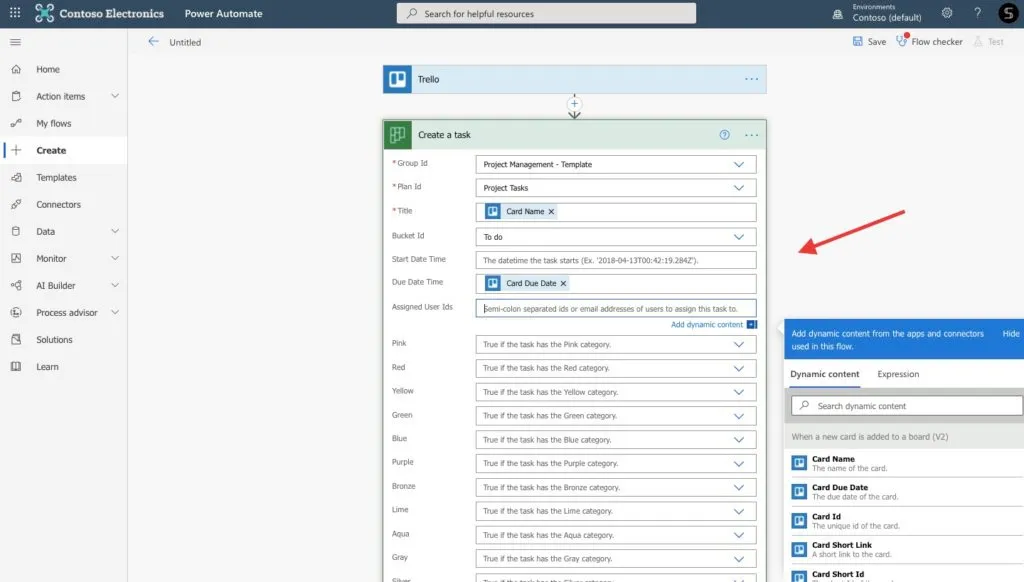Remove the Card Due Date token
Screen dimensions: 1024x582
click(563, 283)
